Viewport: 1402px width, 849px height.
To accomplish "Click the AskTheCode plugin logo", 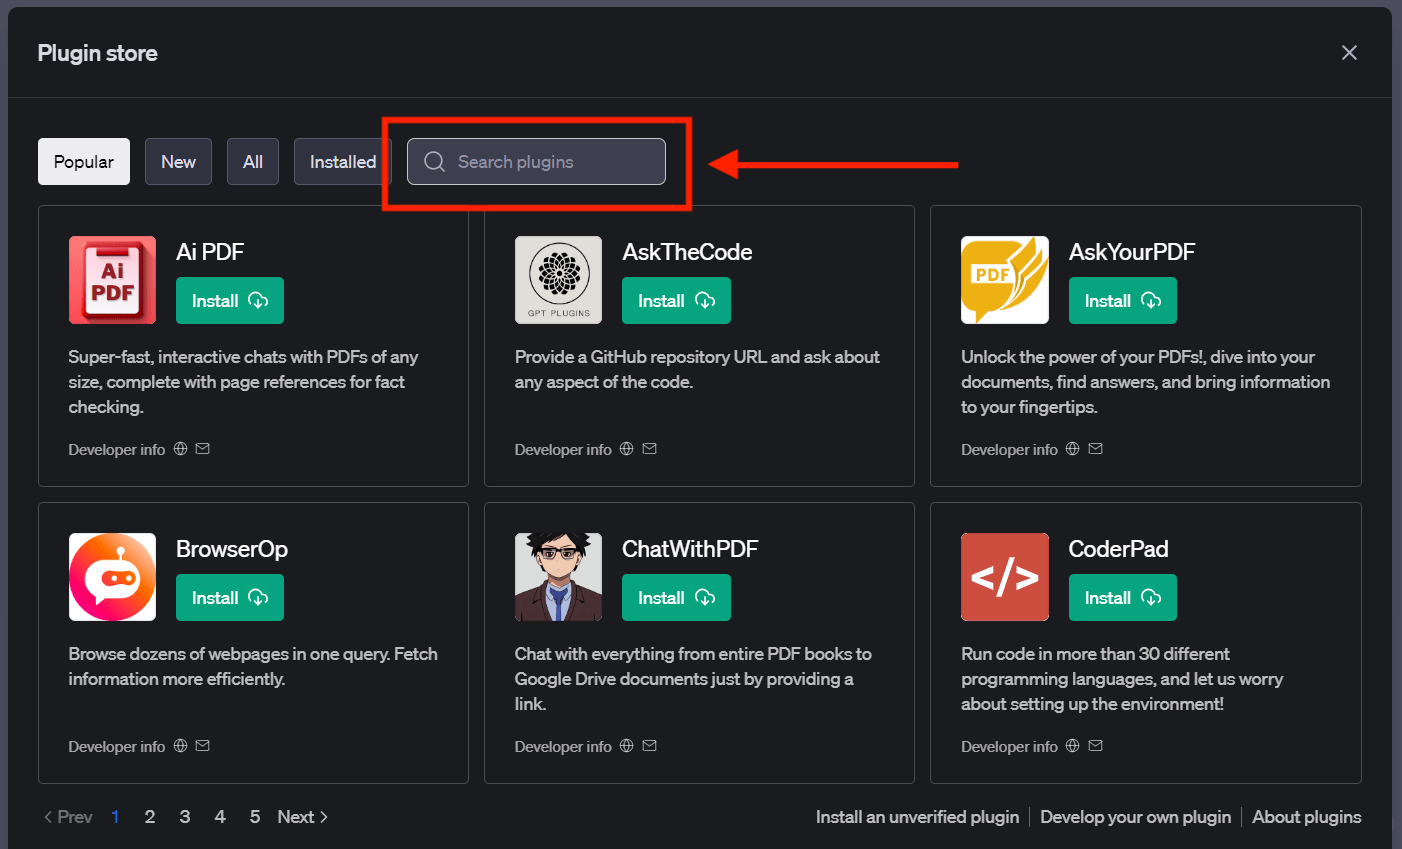I will 558,280.
